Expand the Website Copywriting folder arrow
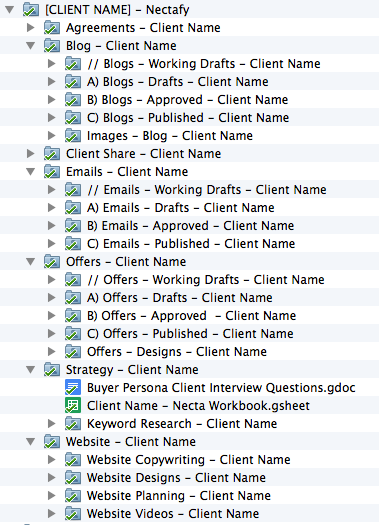The width and height of the screenshot is (379, 525). [x=52, y=459]
